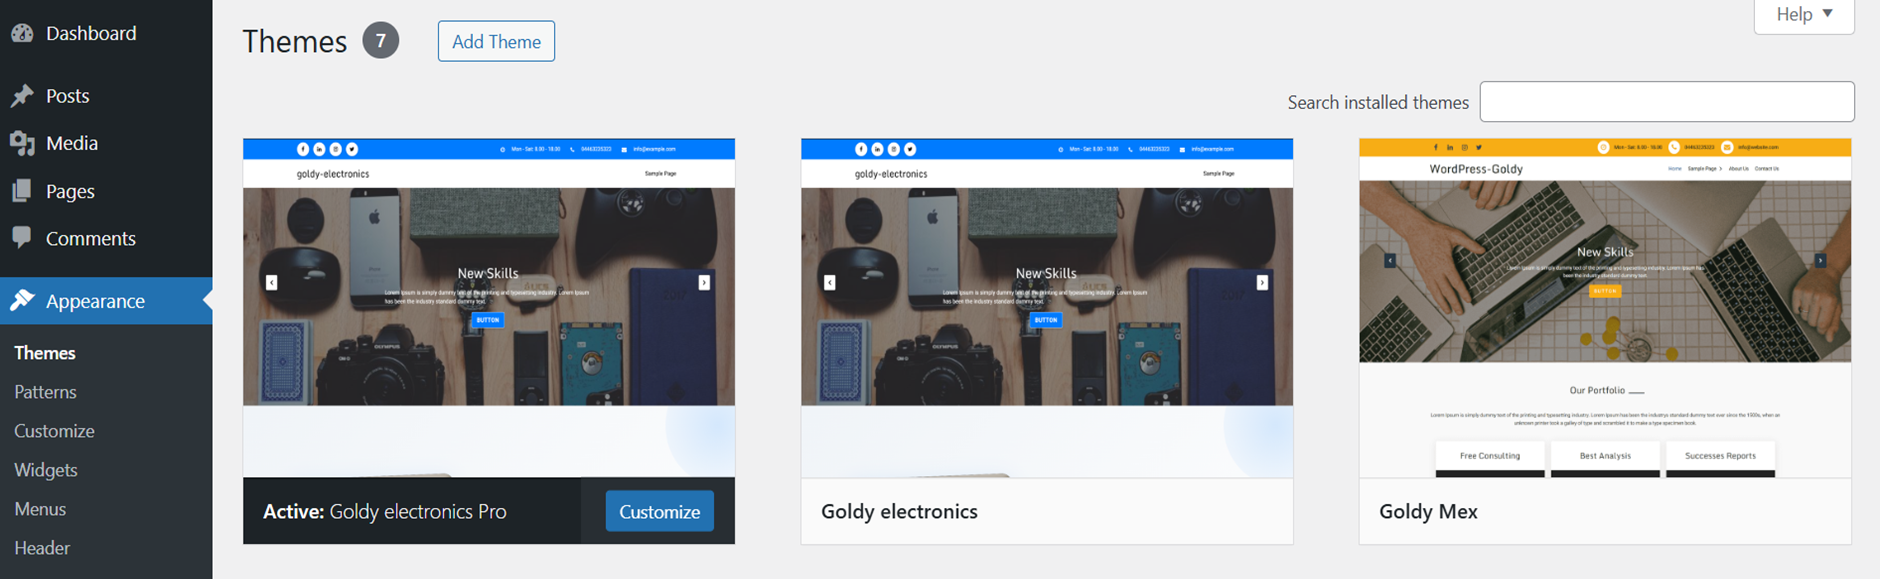Click the Dashboard gauge icon

(x=22, y=33)
